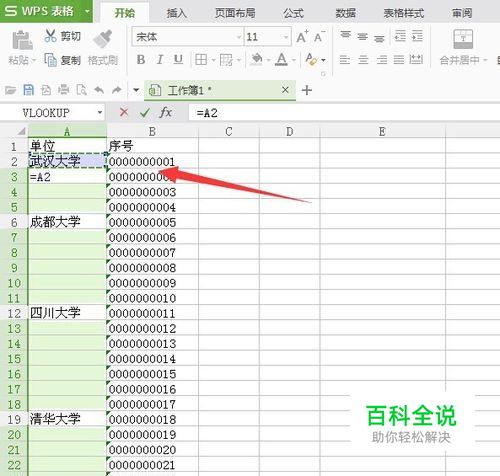Click the select-all corner triangle
Image resolution: width=500 pixels, height=476 pixels.
click(21, 131)
